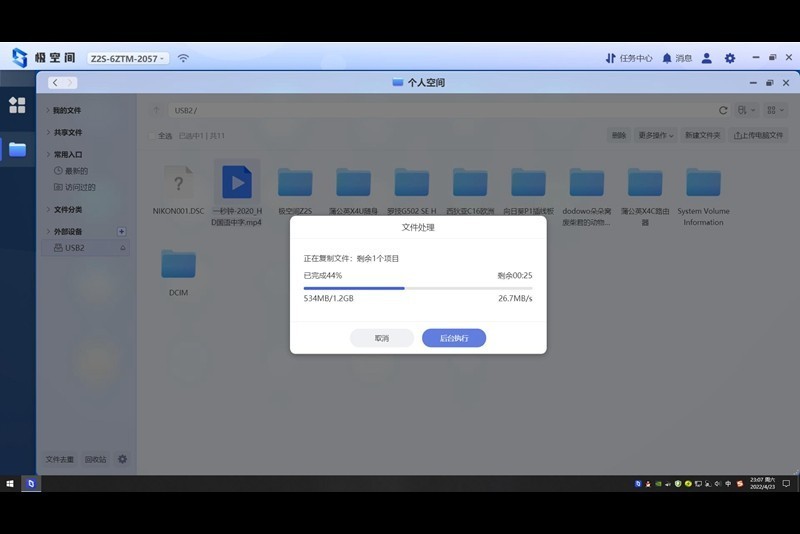This screenshot has height=534, width=800.
Task: Click the app grid icon in sidebar
Action: coord(17,105)
